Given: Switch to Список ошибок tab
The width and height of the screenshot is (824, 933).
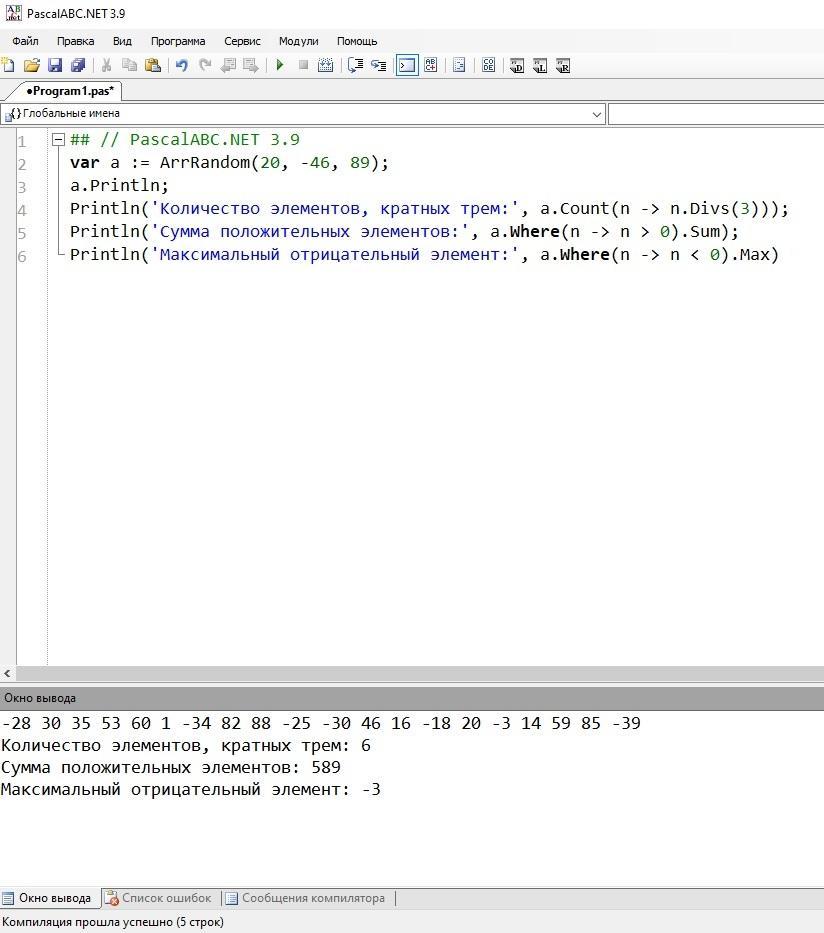Looking at the screenshot, I should pyautogui.click(x=159, y=898).
